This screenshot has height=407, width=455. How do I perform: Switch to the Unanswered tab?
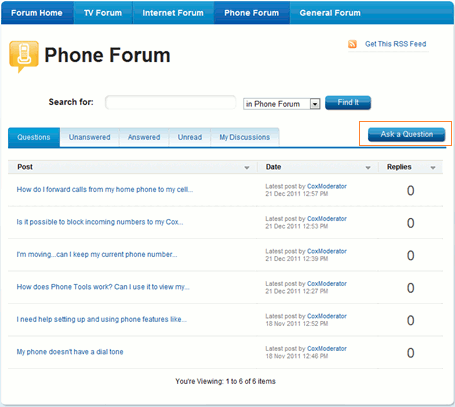point(89,137)
